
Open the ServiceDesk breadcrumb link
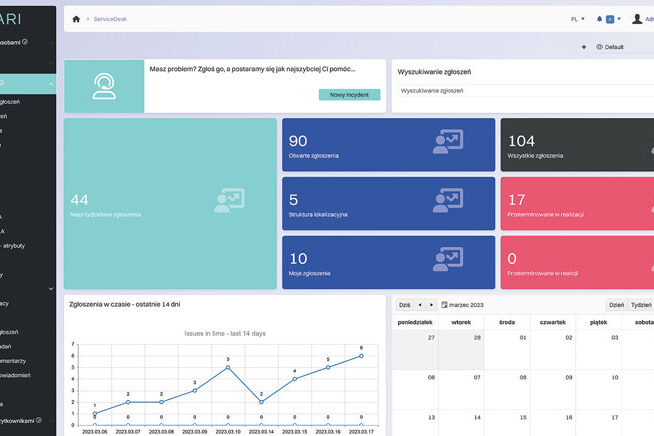110,19
